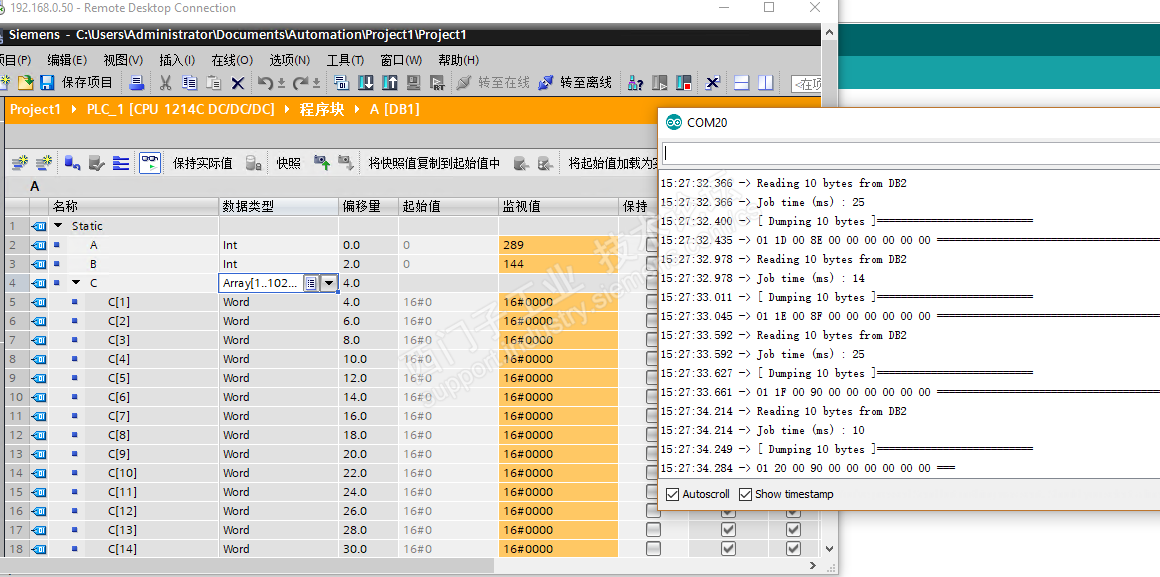Open the Array data type dropdown

[x=328, y=283]
